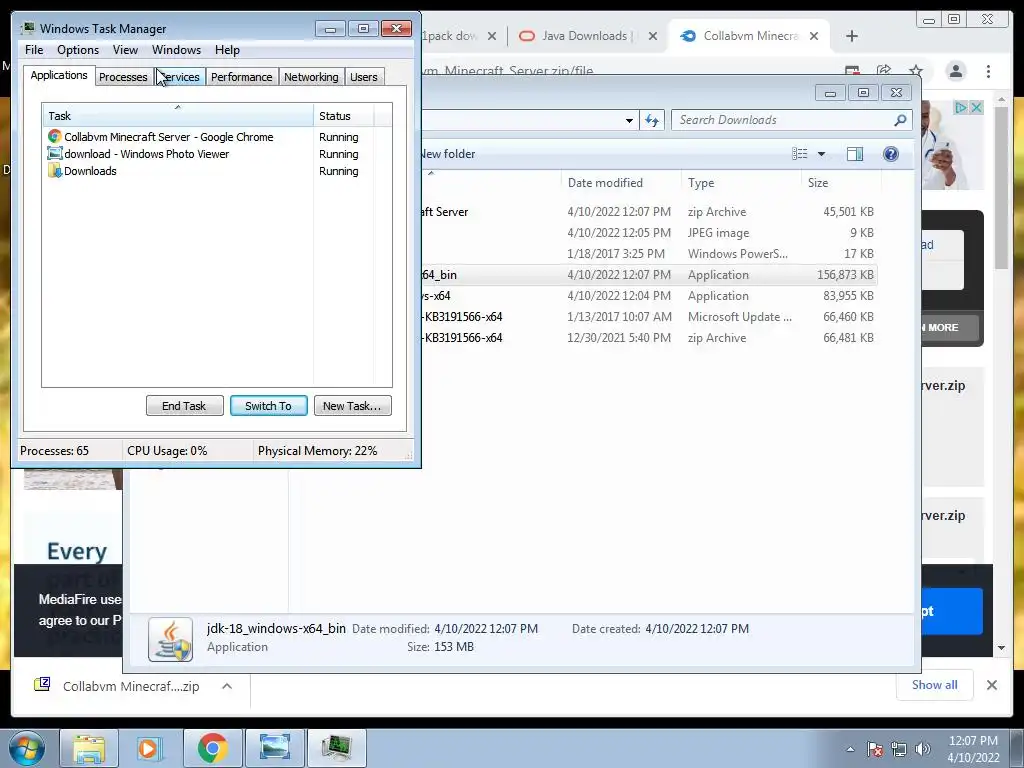
Task: Switch to the Users tab
Action: click(x=364, y=77)
